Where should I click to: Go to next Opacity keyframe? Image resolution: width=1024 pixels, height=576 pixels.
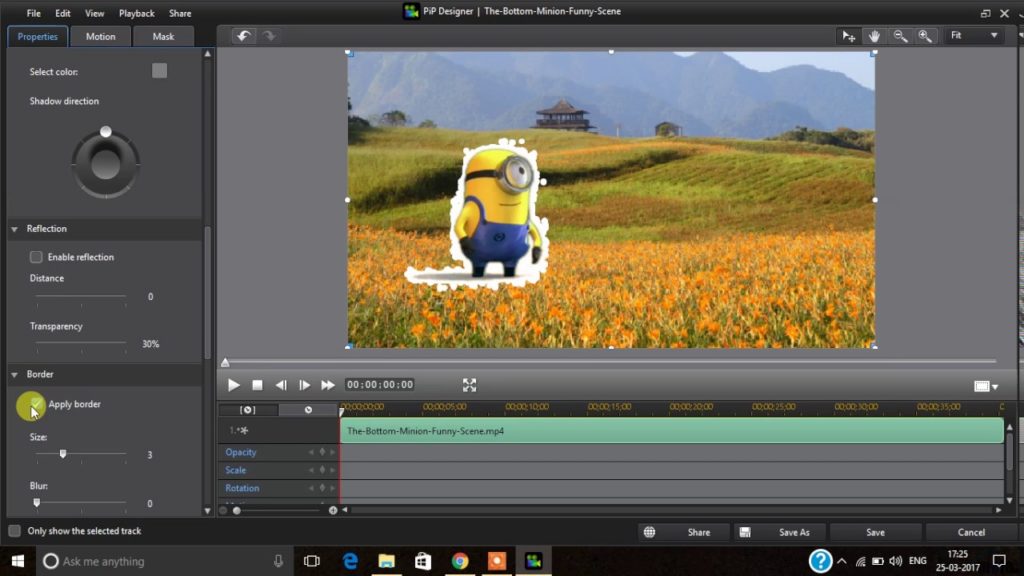tap(332, 452)
